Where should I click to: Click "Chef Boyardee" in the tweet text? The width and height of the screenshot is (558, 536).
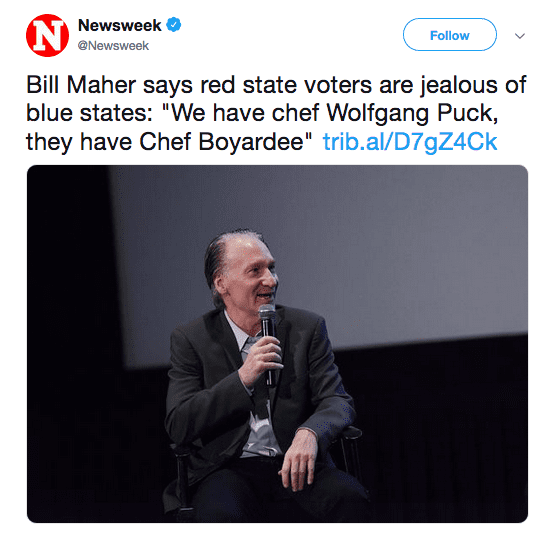coord(221,142)
